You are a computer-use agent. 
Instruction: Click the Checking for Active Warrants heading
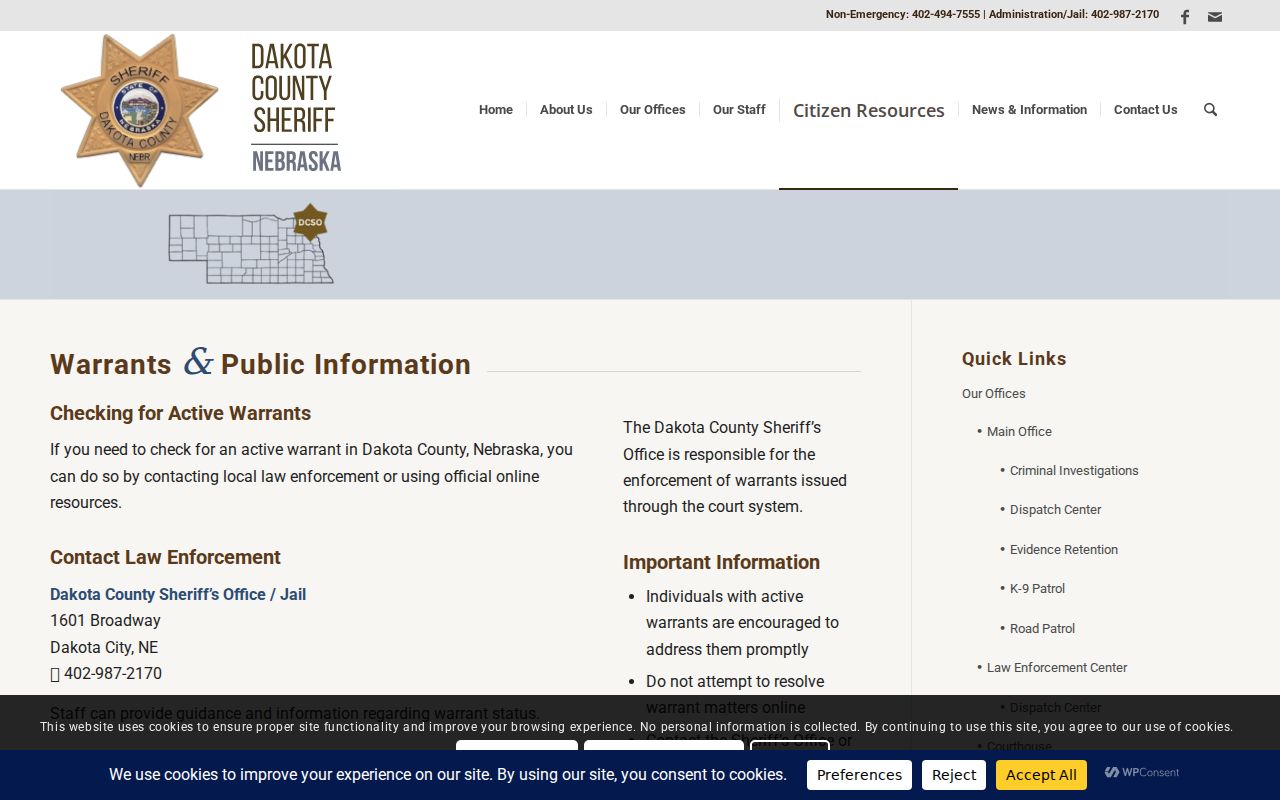tap(180, 413)
